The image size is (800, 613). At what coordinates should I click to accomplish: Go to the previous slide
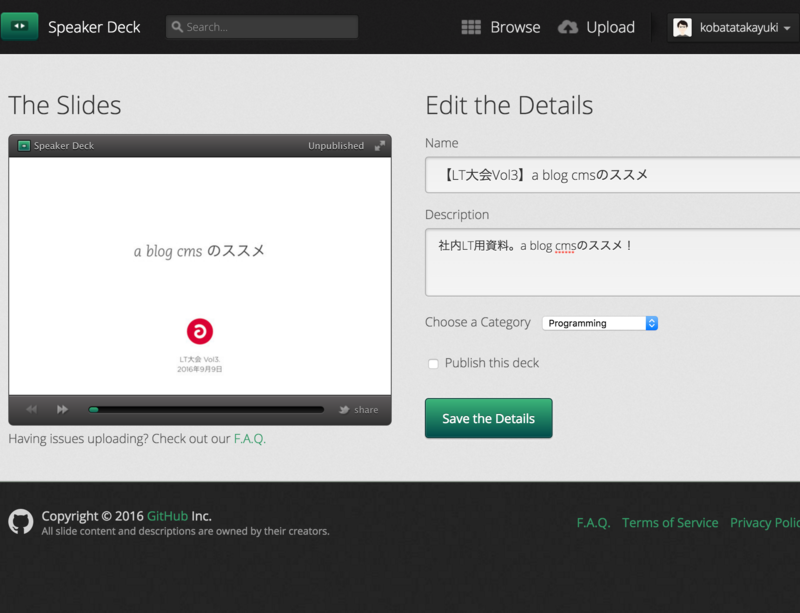coord(31,409)
